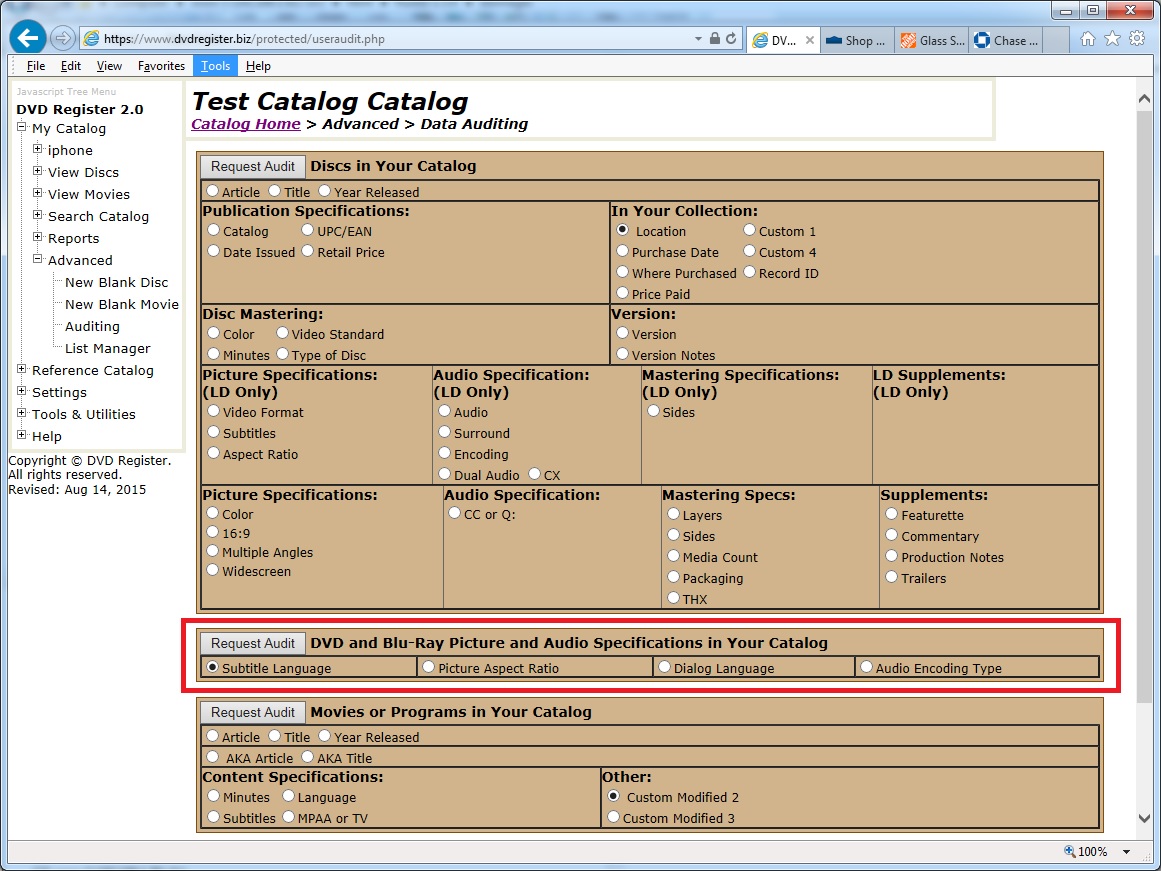Screen dimensions: 1161x871
Task: Go back using the browser back arrow
Action: (27, 38)
